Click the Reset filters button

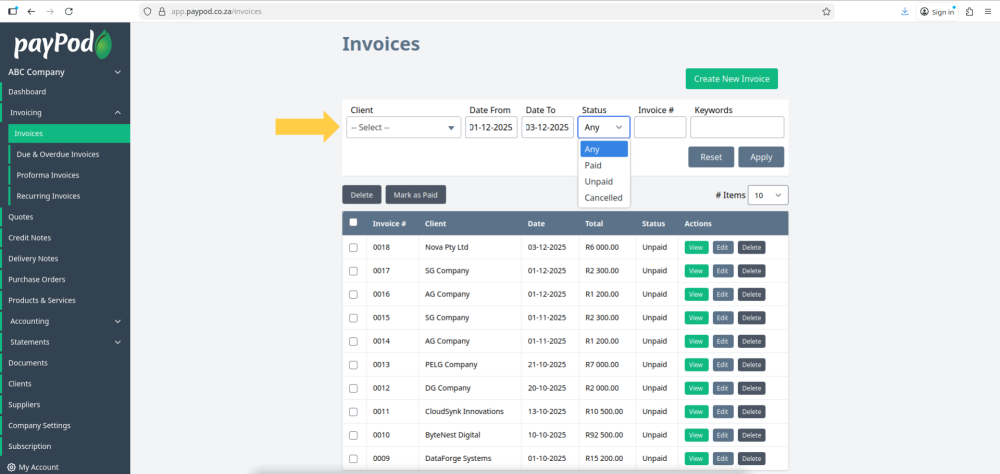click(711, 157)
